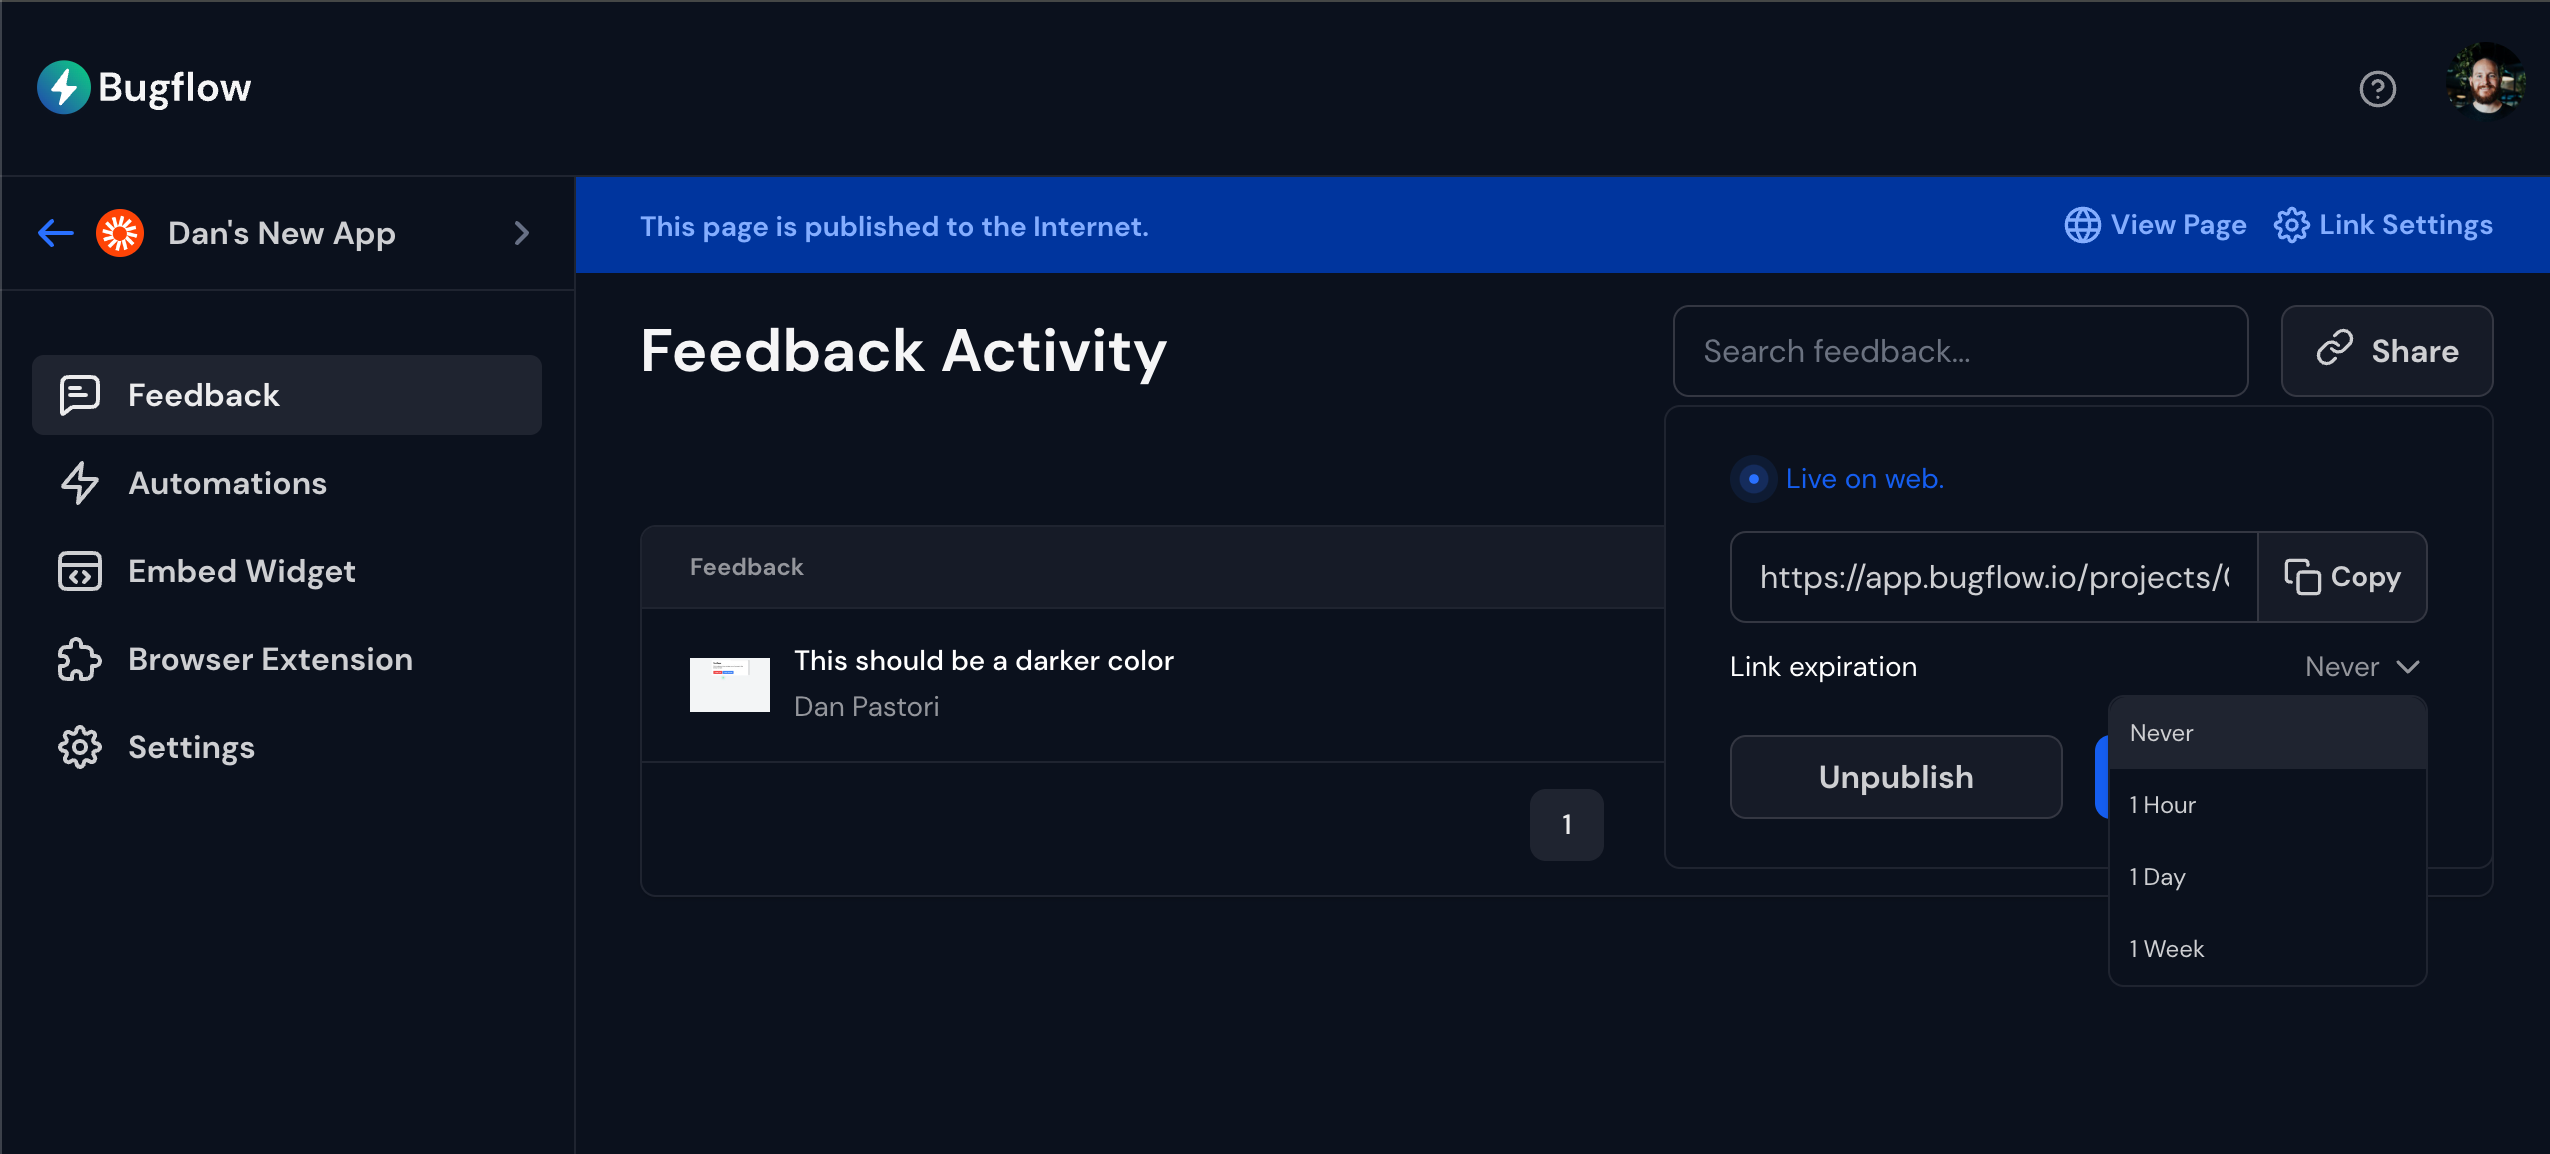Click the Feedback column header

pos(746,567)
